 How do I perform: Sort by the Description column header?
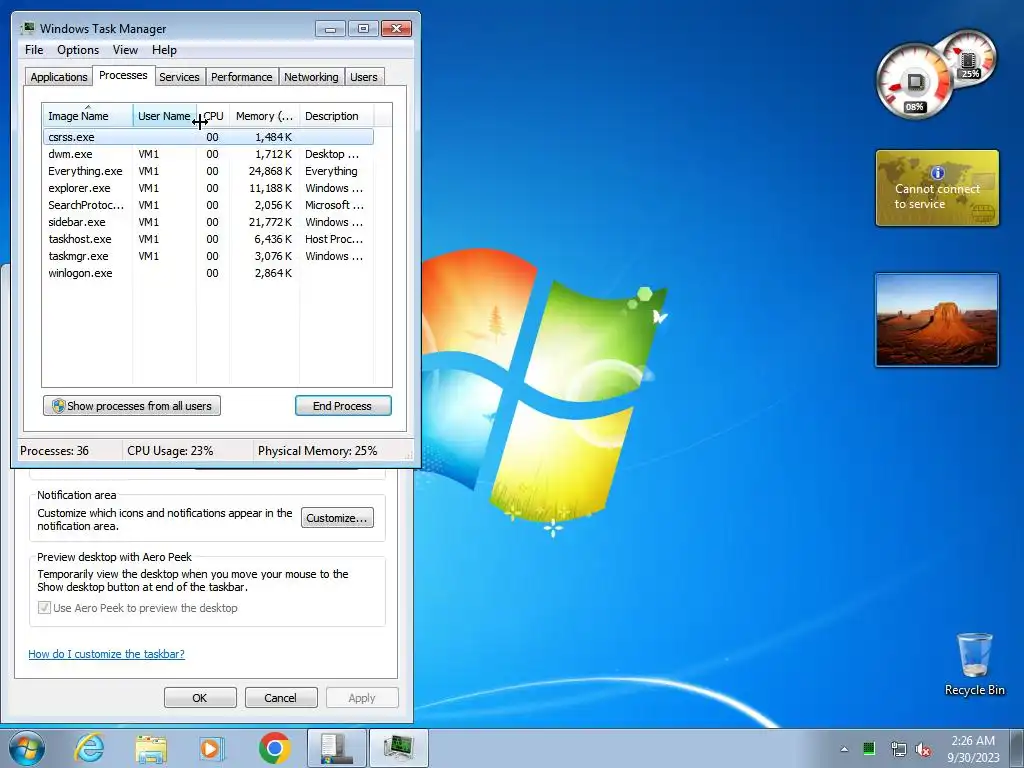(336, 116)
